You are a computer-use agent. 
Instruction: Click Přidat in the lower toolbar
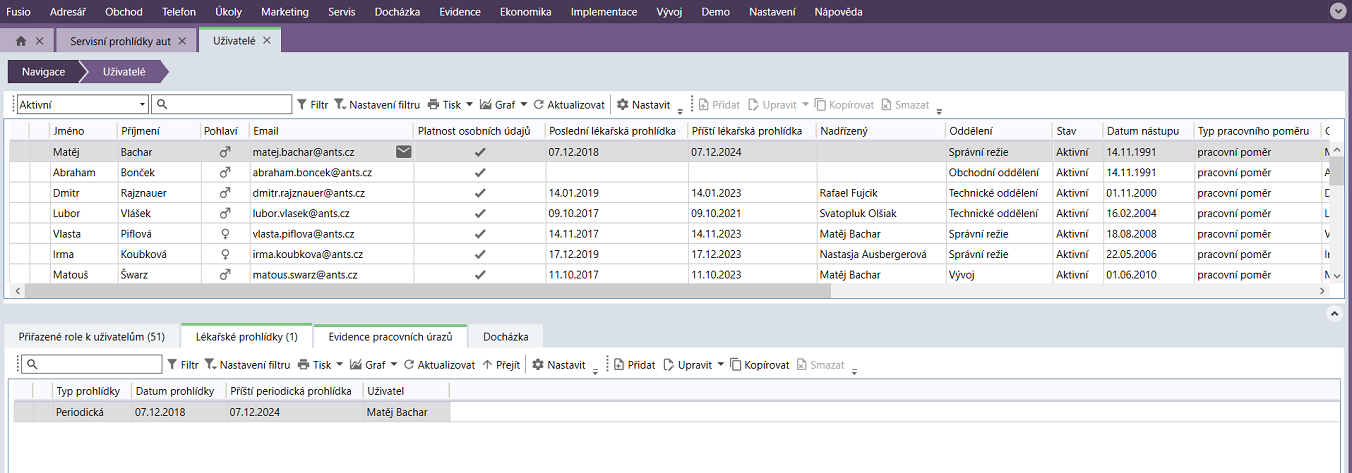634,365
